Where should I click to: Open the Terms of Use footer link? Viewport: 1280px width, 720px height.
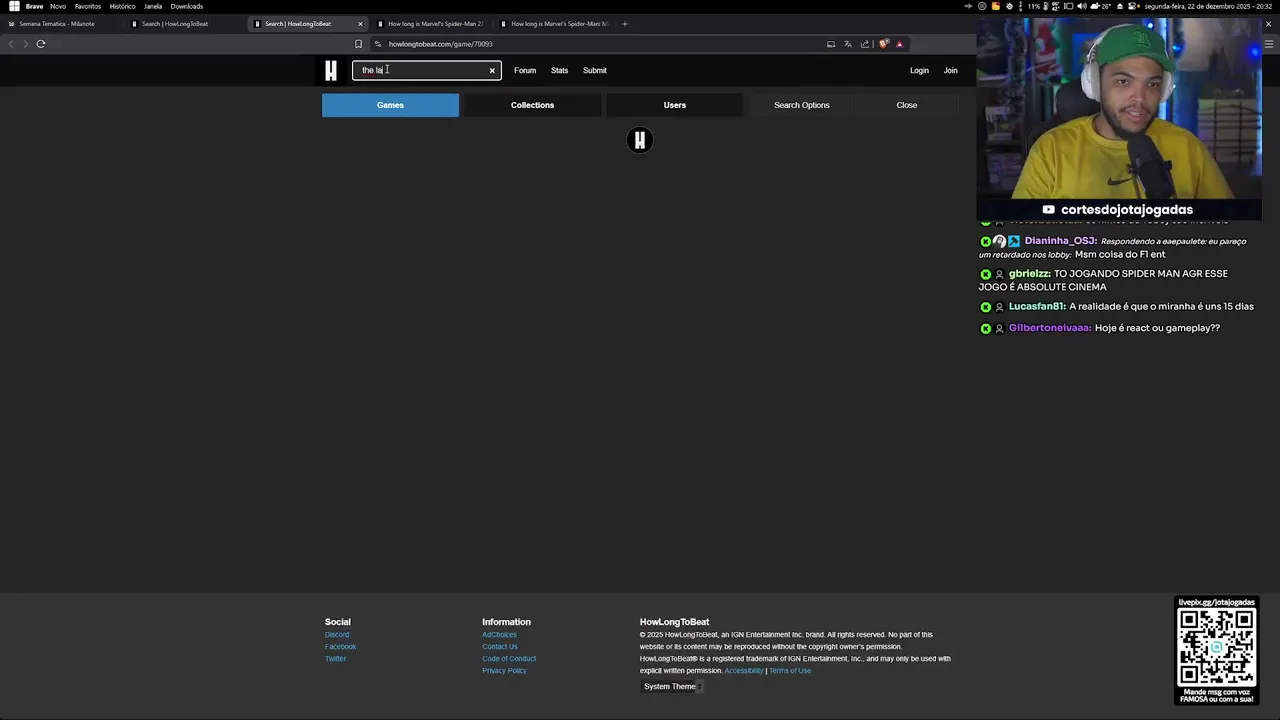point(790,671)
